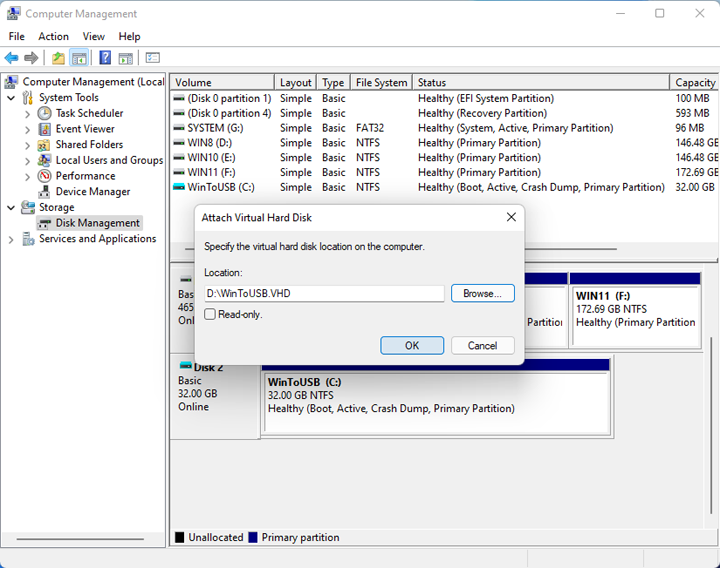Click the Disk Management drive icon
Viewport: 720px width, 568px height.
45,223
